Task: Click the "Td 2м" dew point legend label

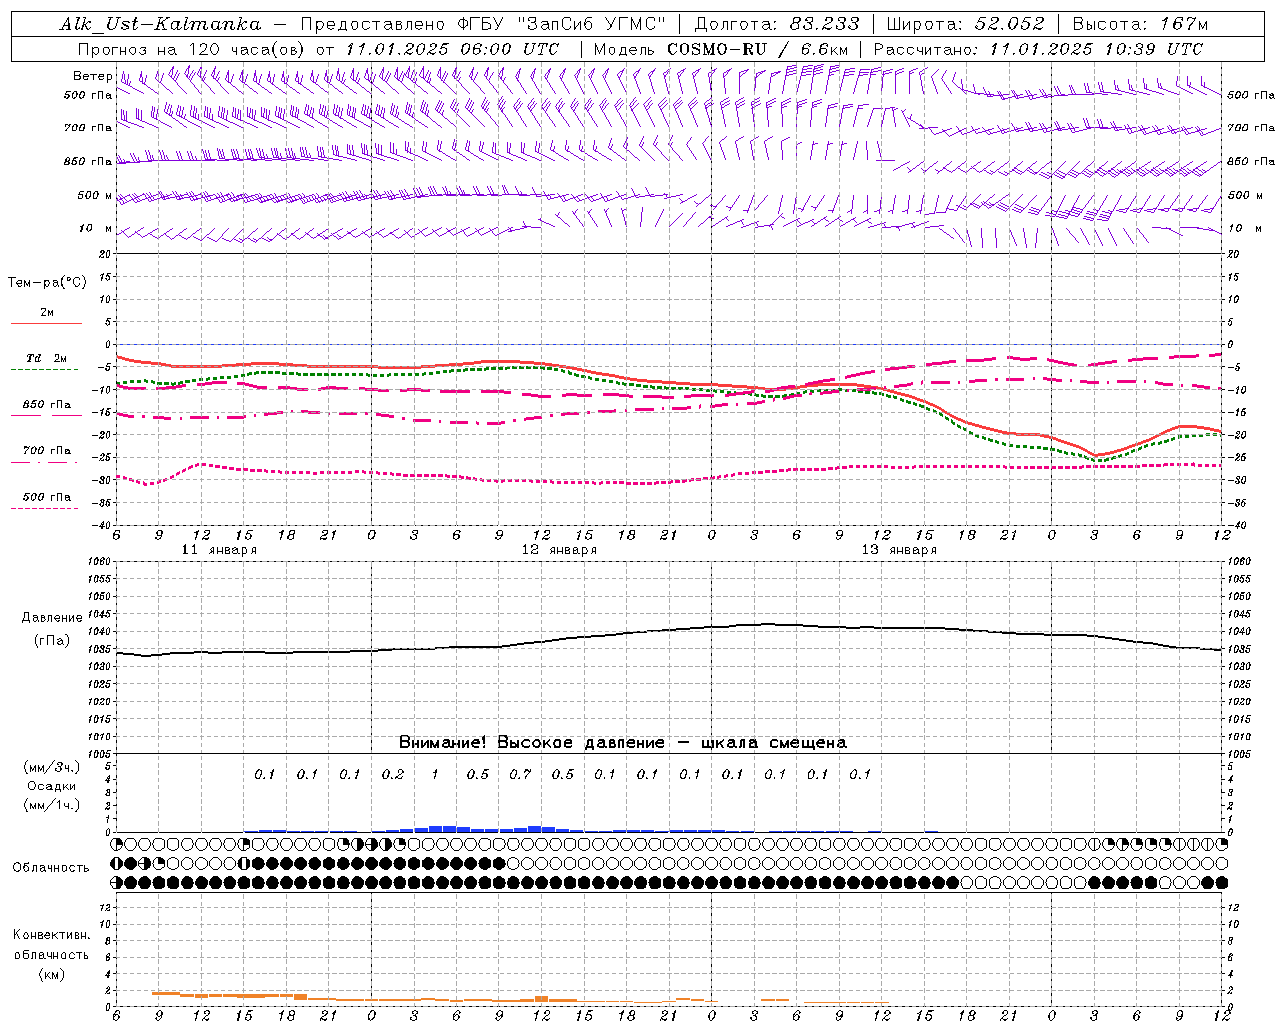Action: (x=47, y=358)
